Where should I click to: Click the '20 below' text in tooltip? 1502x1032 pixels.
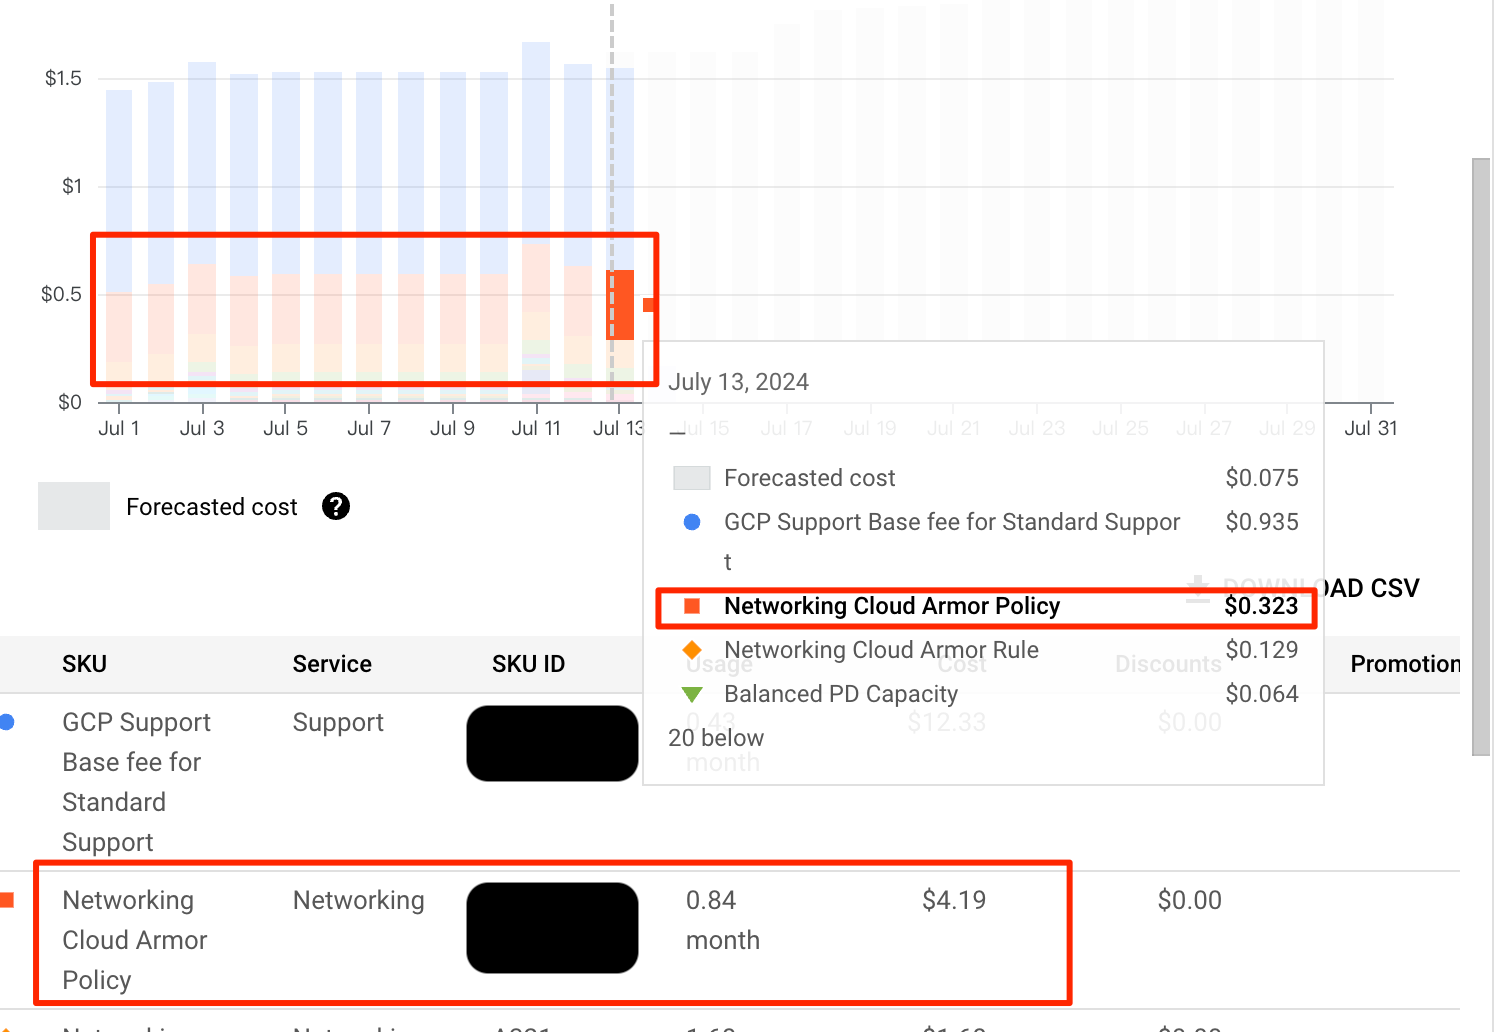point(716,738)
